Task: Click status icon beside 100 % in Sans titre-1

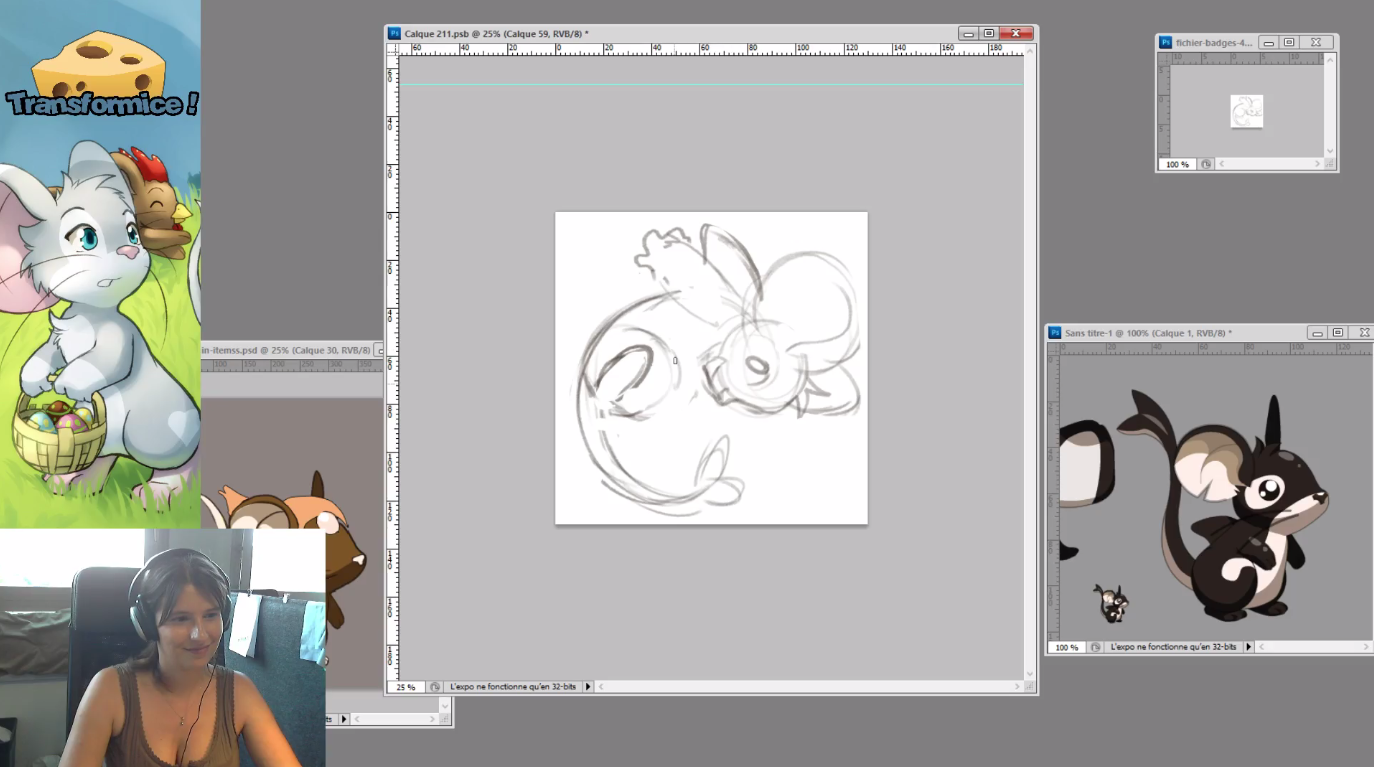Action: tap(1096, 647)
